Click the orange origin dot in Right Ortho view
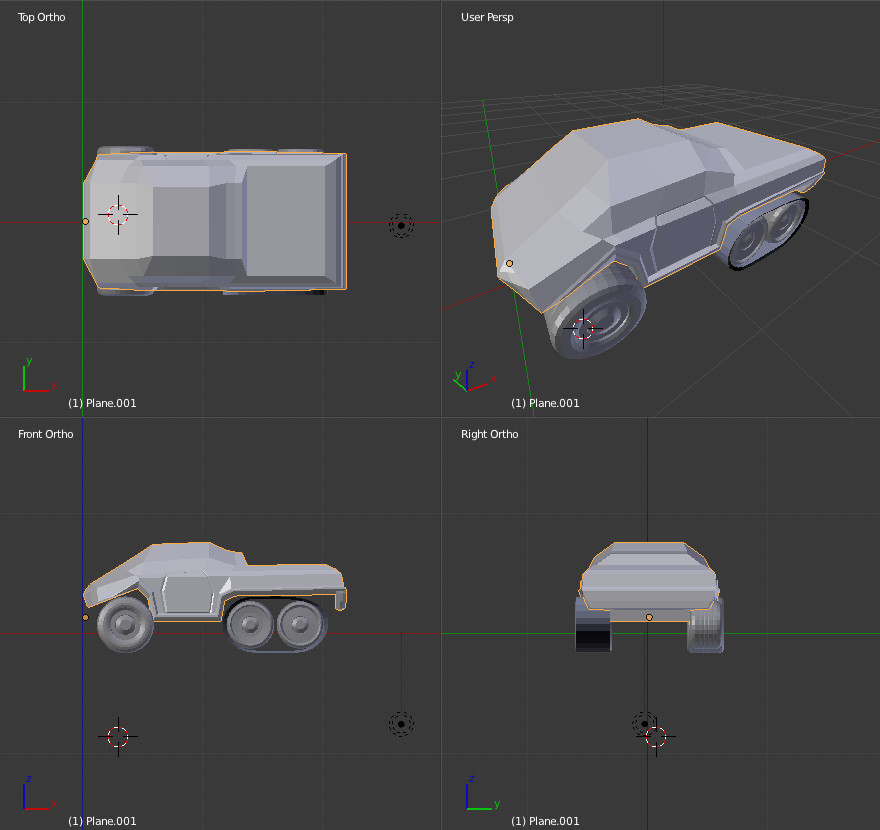 [x=648, y=617]
